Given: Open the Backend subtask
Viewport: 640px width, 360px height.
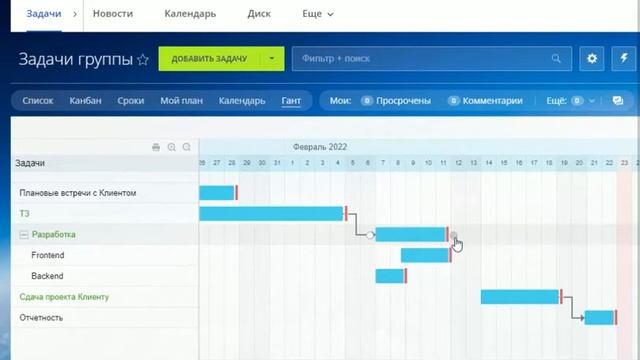Looking at the screenshot, I should [x=47, y=276].
